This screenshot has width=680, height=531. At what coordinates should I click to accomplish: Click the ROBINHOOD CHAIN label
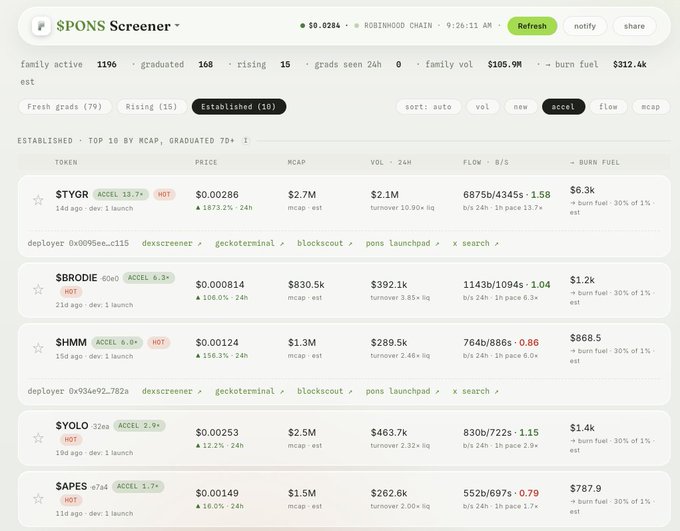pyautogui.click(x=398, y=26)
